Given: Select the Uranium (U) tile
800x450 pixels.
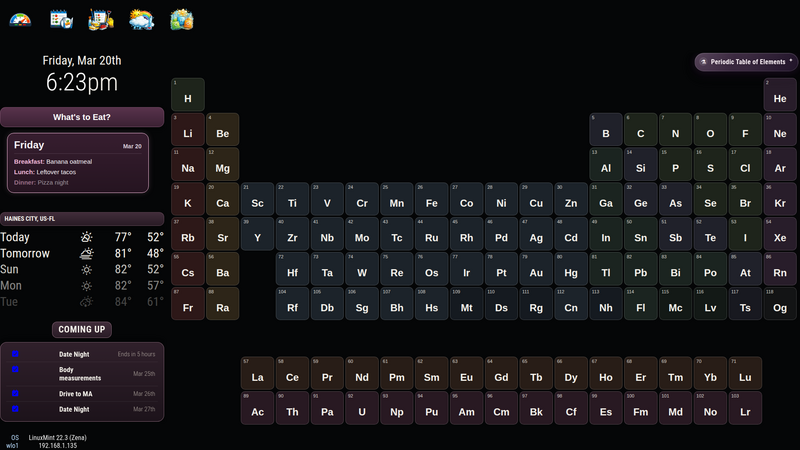Looking at the screenshot, I should pyautogui.click(x=362, y=408).
